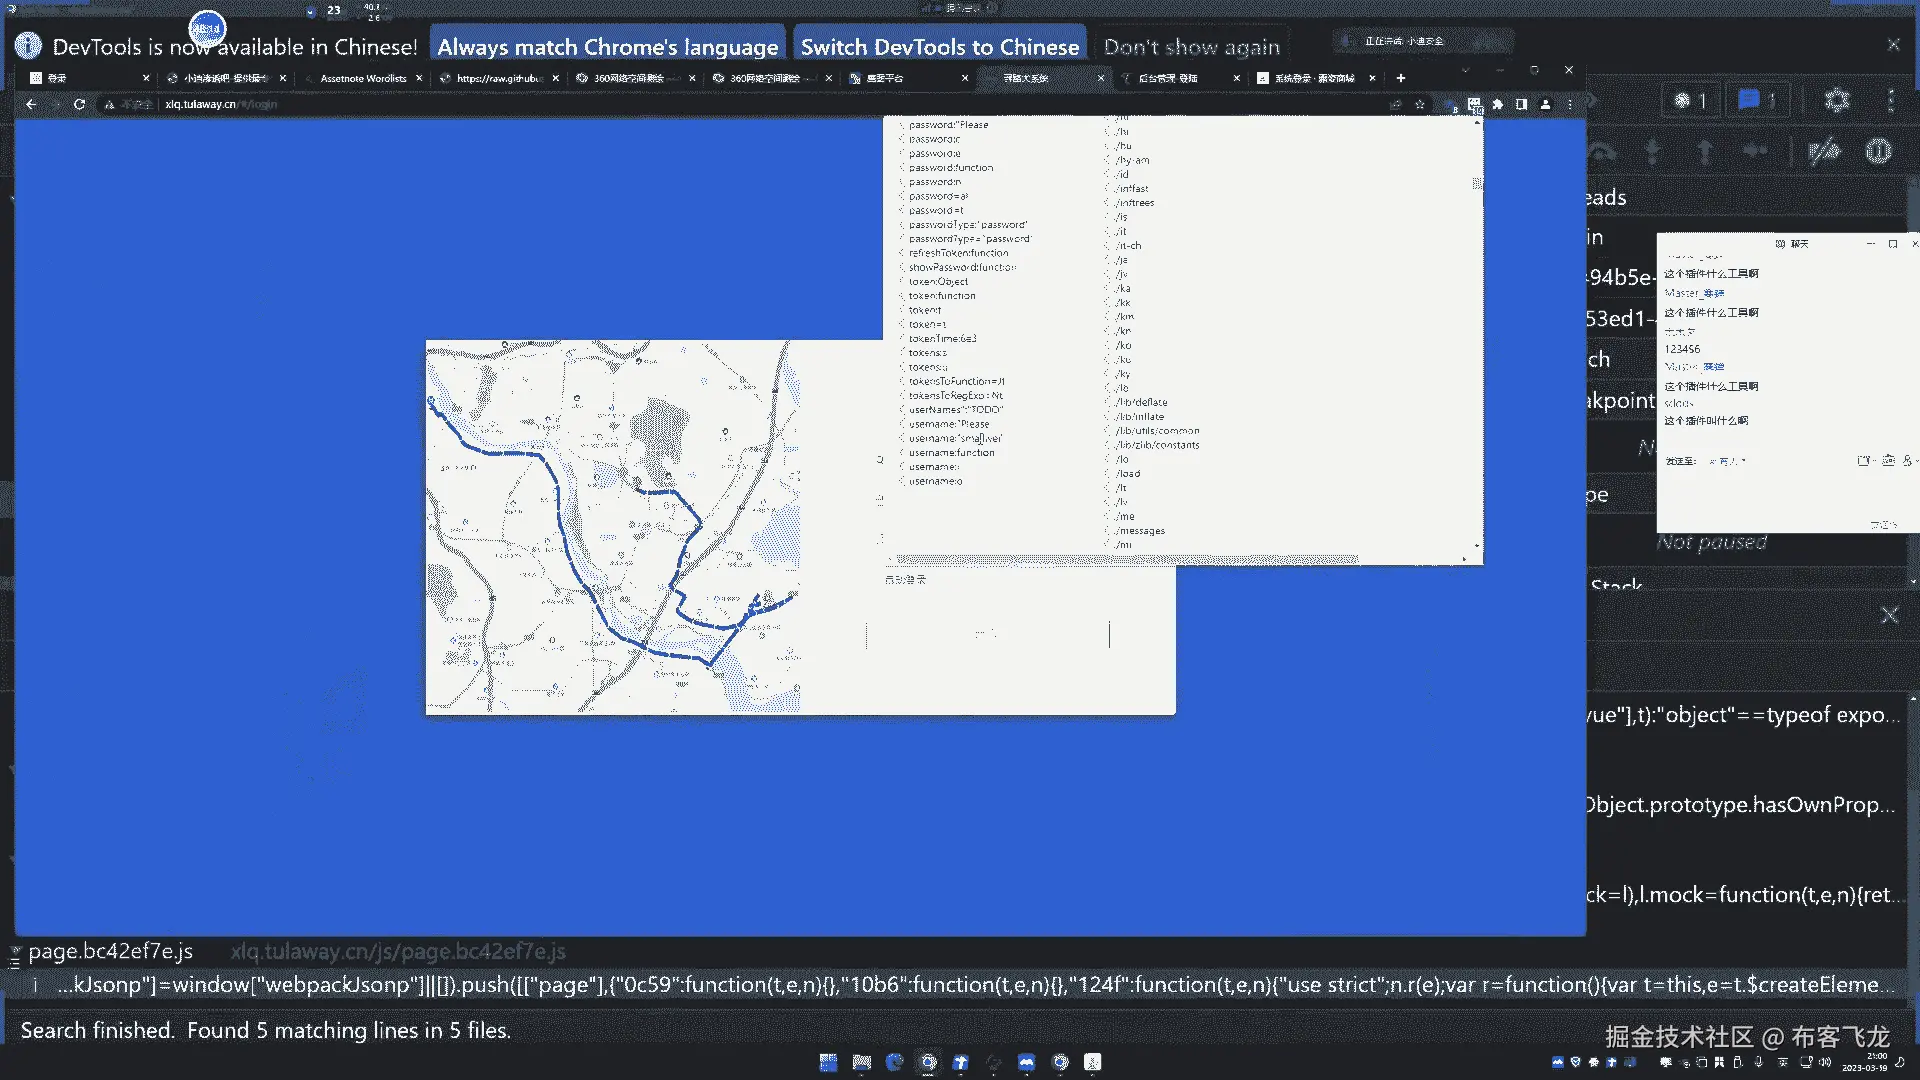Toggle deactivate breakpoints icon
1920x1080 pixels.
coord(1824,151)
